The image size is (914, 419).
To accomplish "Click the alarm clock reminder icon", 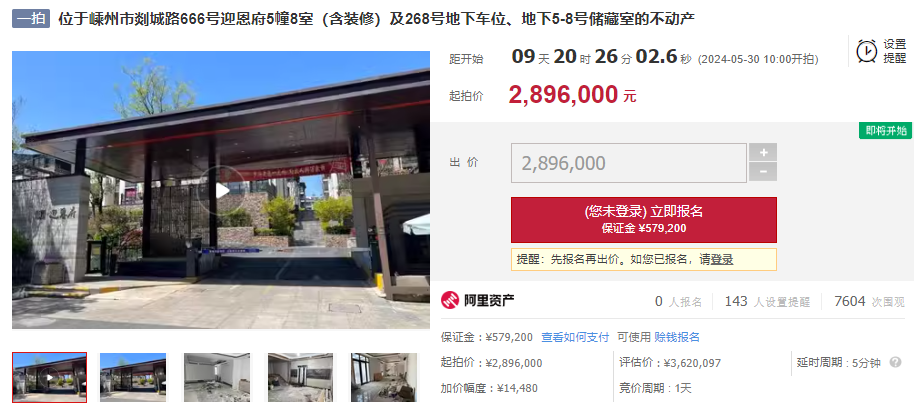I will (x=867, y=51).
